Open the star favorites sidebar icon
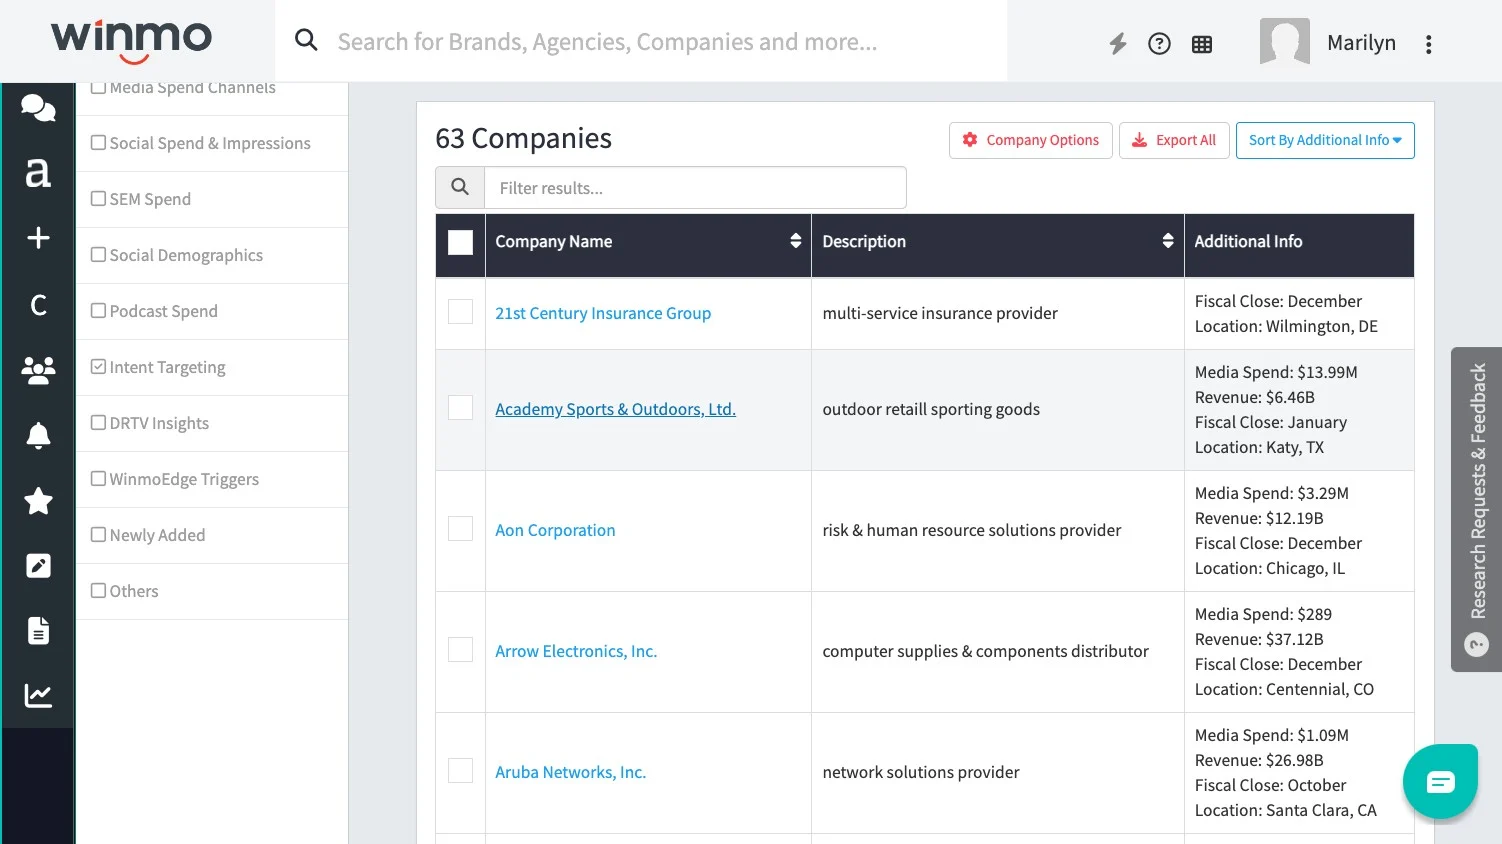 (x=38, y=500)
